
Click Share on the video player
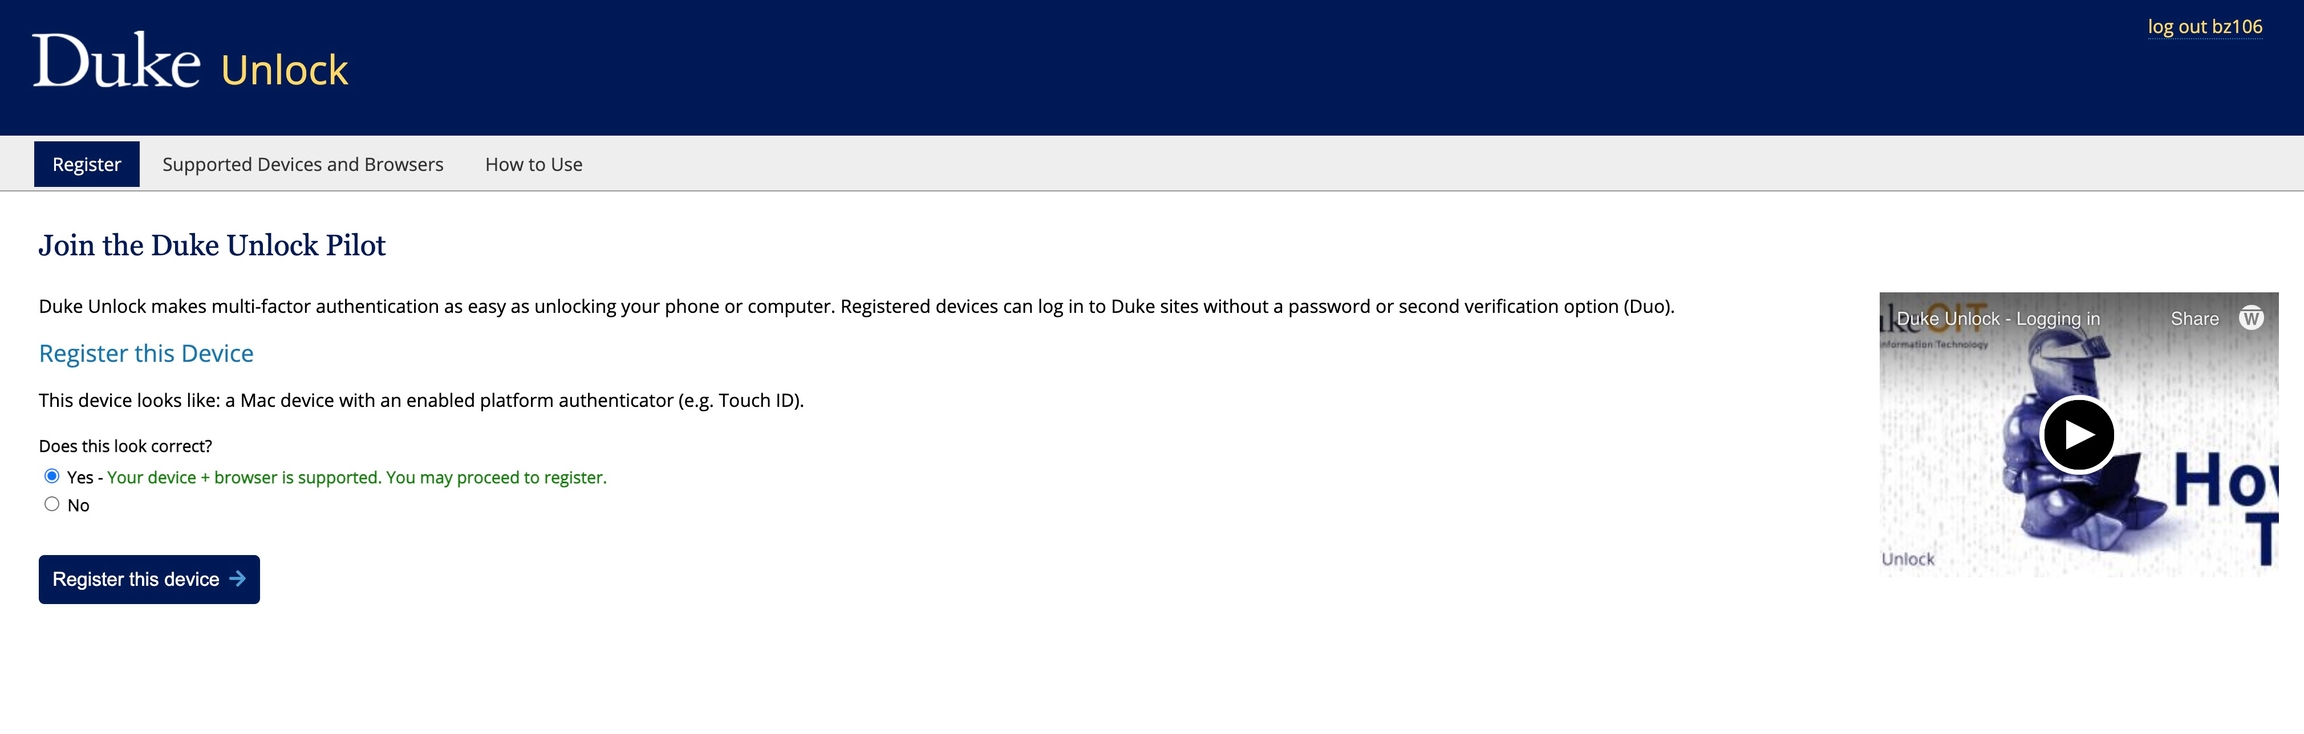point(2194,319)
